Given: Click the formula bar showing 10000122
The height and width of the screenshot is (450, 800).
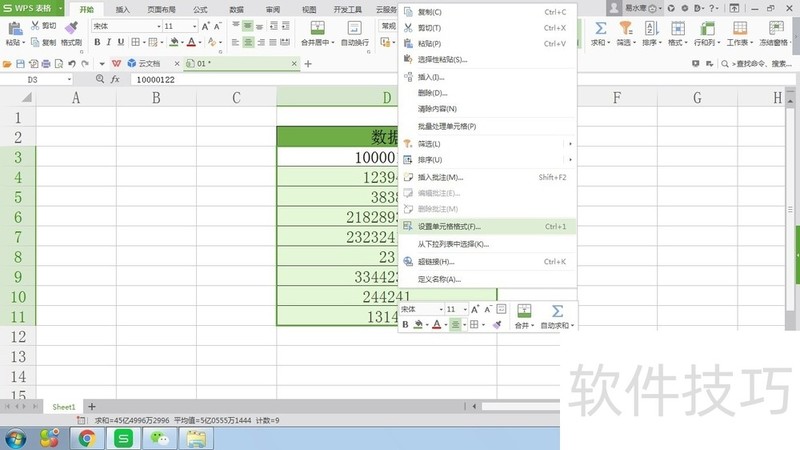Looking at the screenshot, I should [x=265, y=80].
